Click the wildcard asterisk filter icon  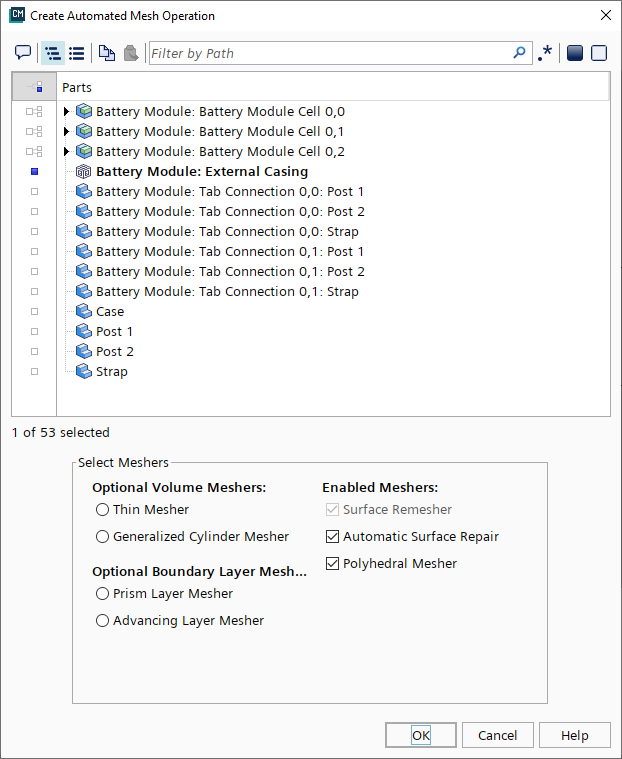[545, 53]
